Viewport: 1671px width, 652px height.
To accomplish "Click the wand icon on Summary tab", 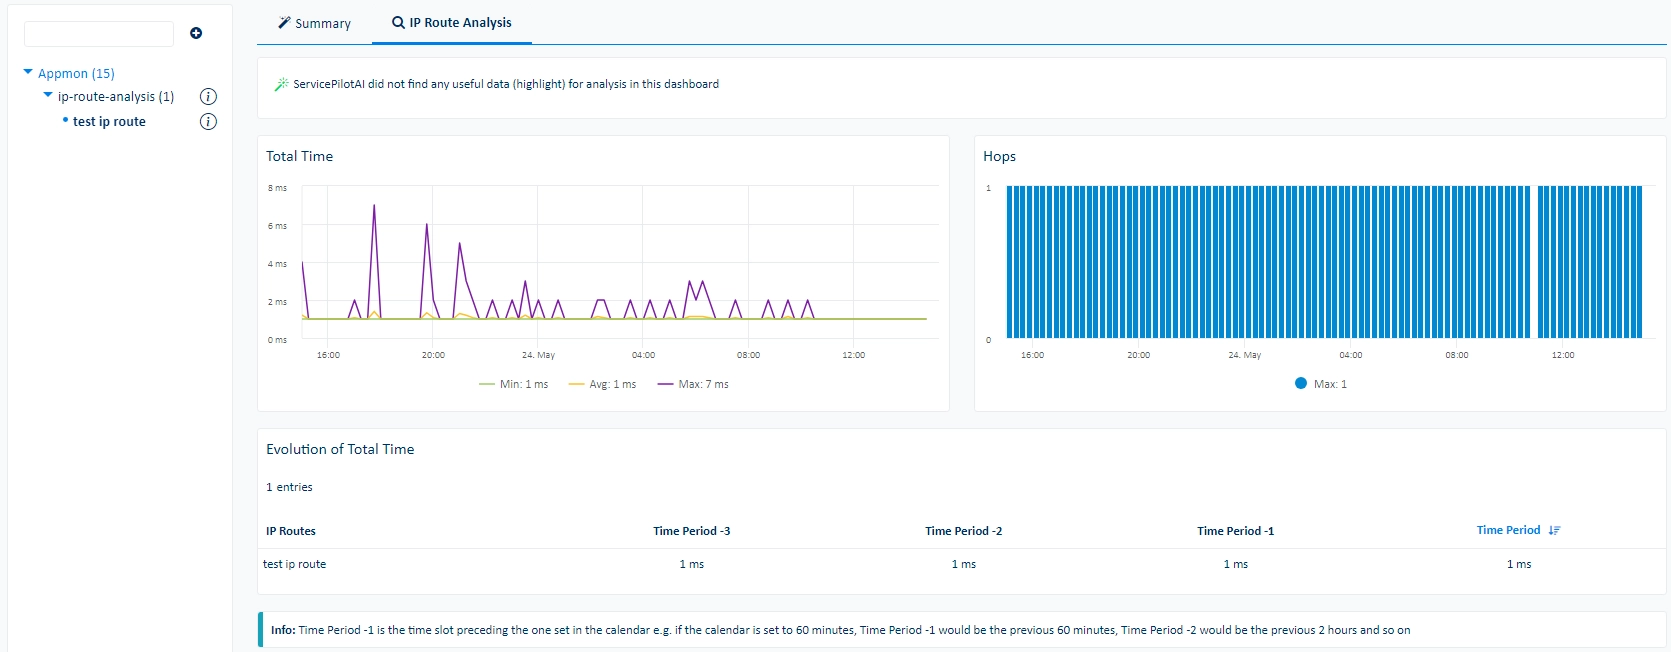I will click(284, 22).
